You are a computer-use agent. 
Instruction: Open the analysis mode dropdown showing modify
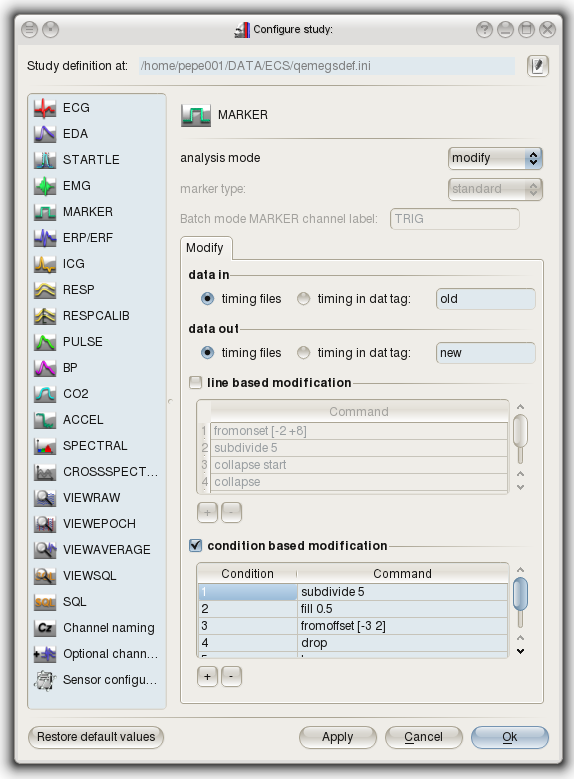click(495, 158)
